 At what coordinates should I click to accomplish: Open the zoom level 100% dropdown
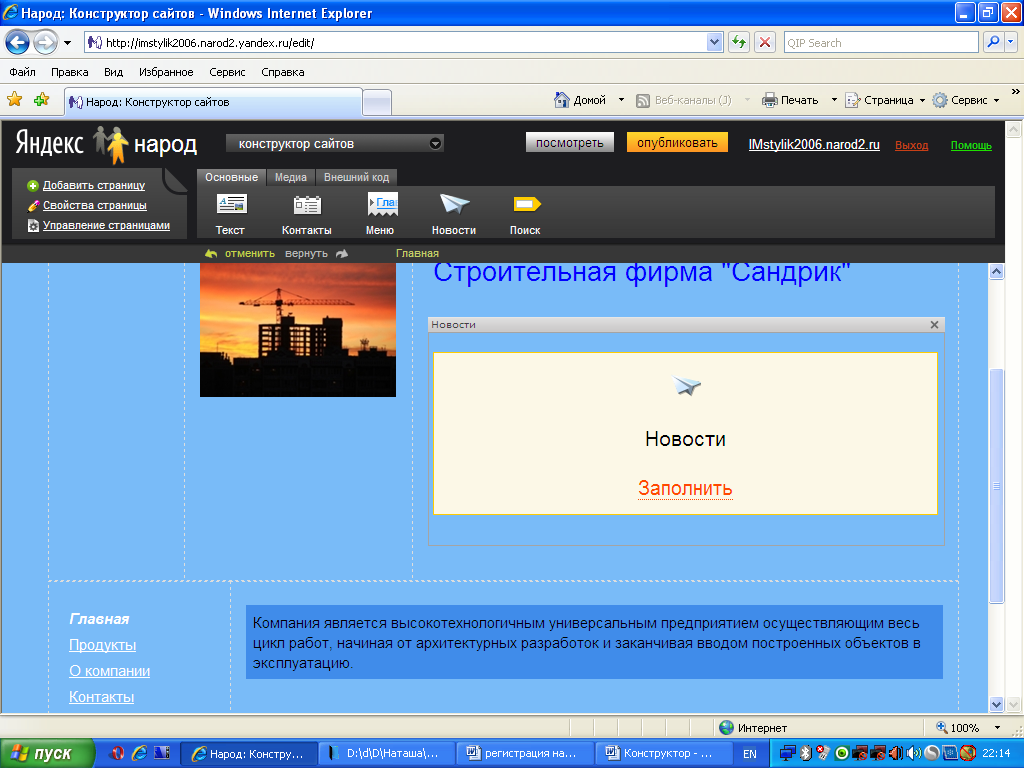pyautogui.click(x=997, y=728)
